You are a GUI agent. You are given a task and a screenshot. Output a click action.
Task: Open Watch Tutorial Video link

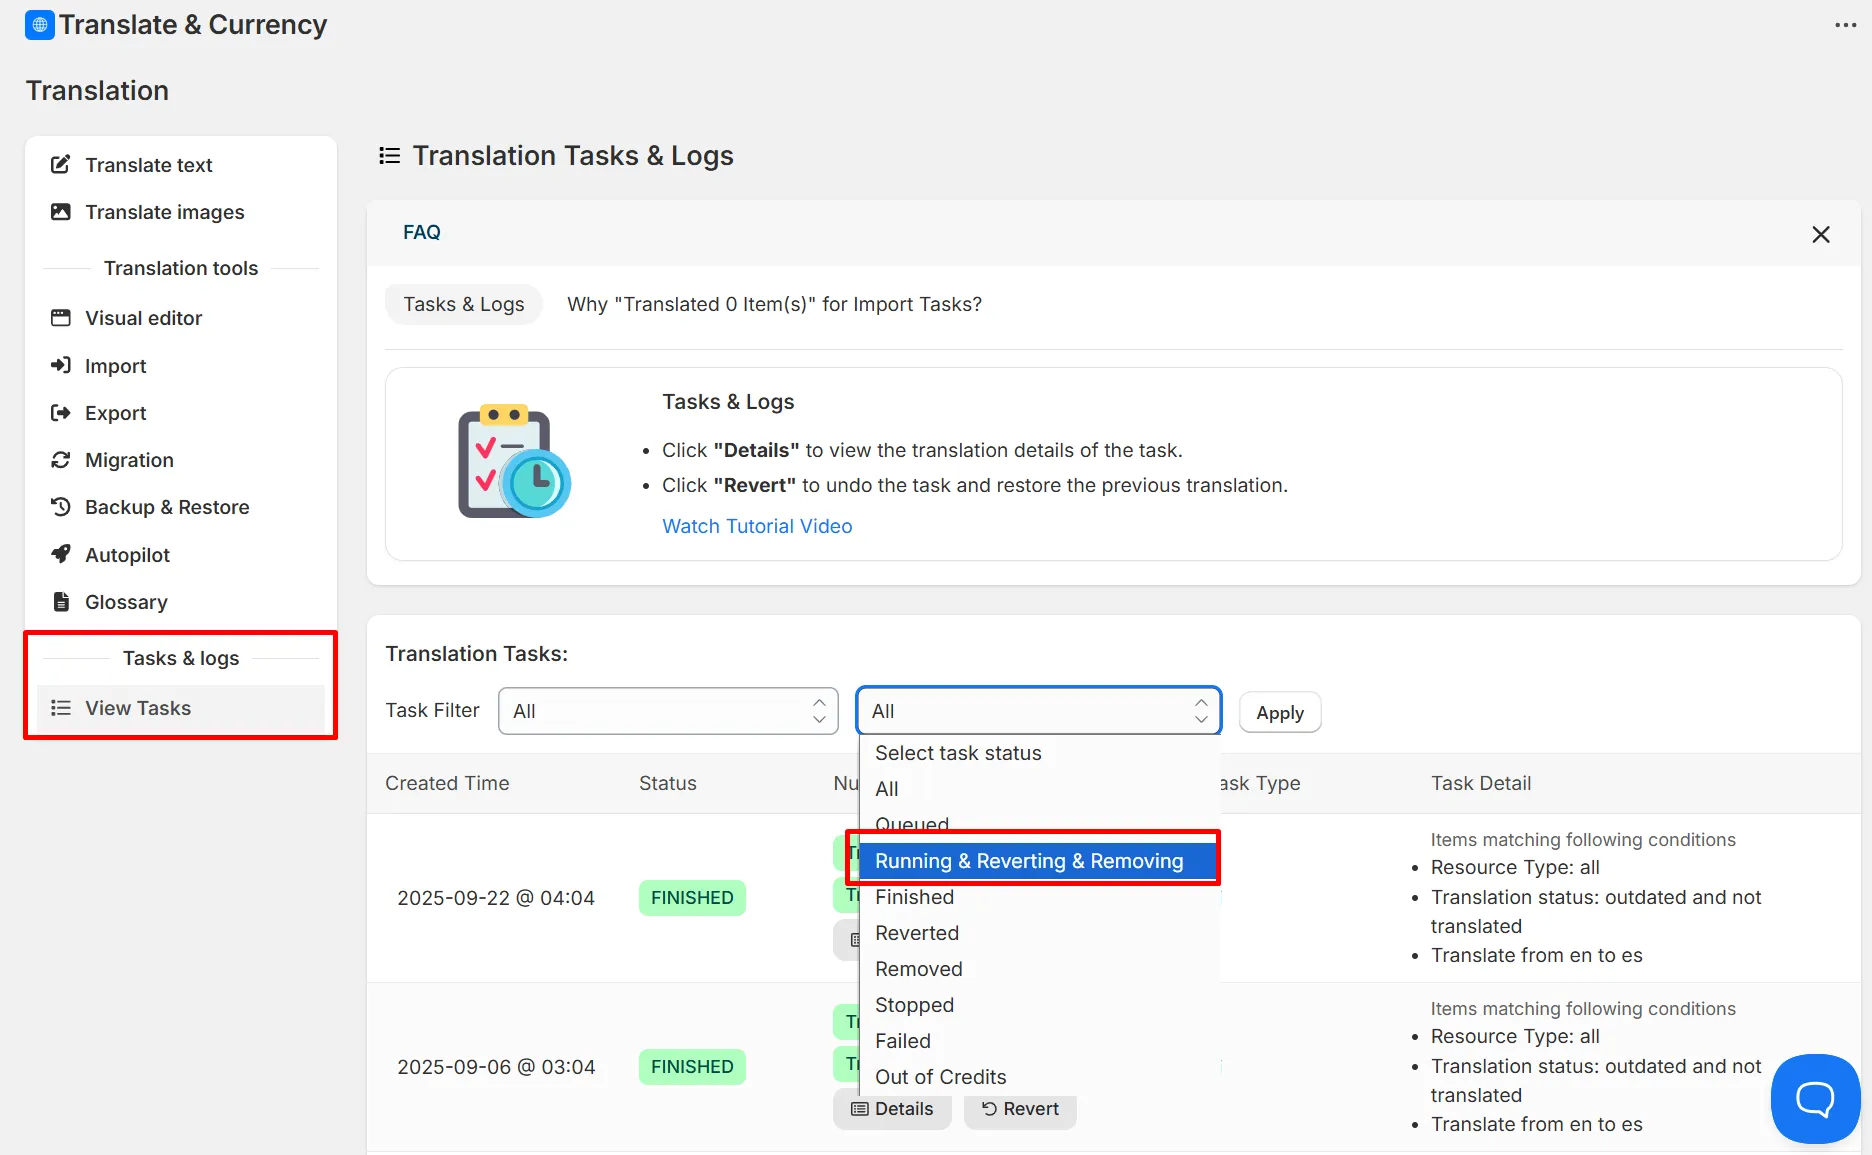tap(757, 526)
